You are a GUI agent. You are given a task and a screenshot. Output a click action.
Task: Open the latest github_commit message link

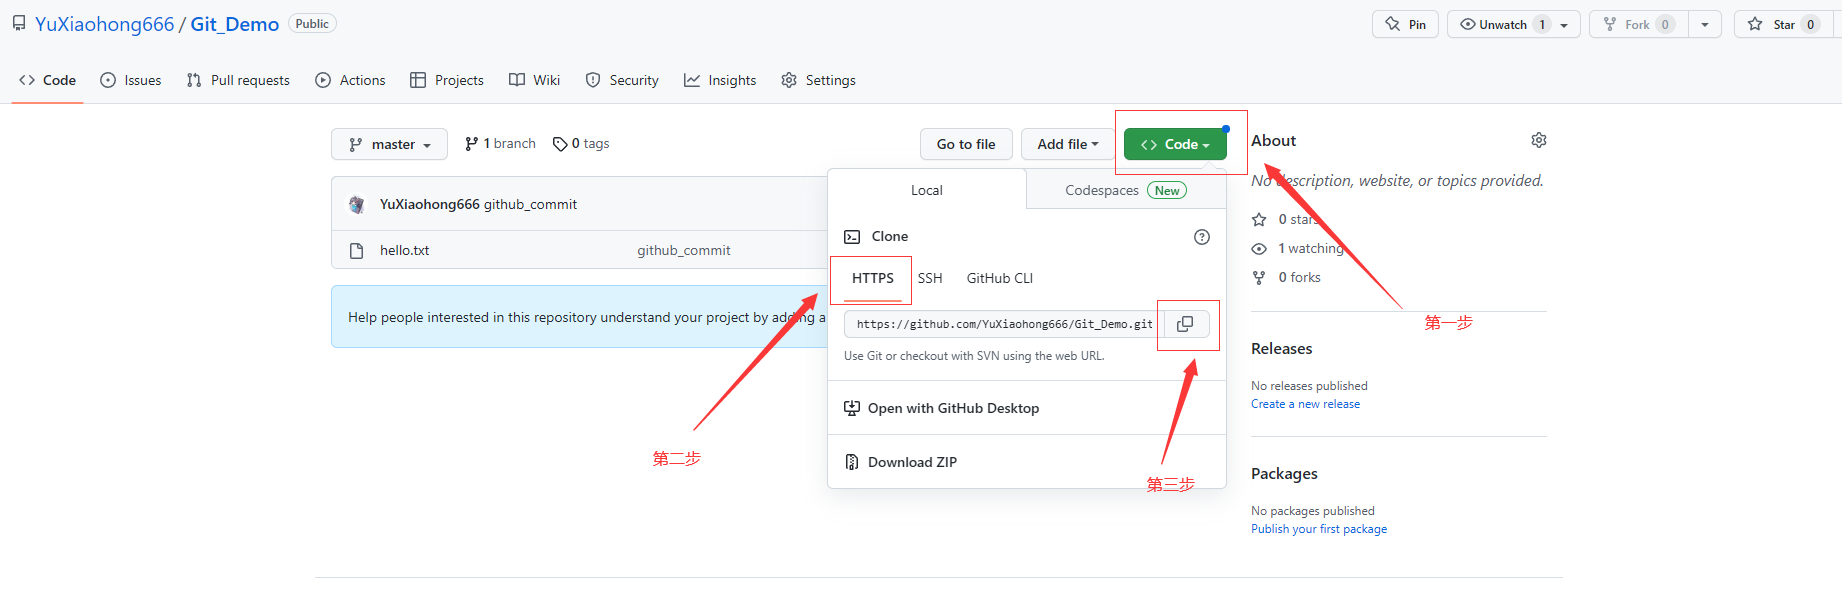pos(531,205)
